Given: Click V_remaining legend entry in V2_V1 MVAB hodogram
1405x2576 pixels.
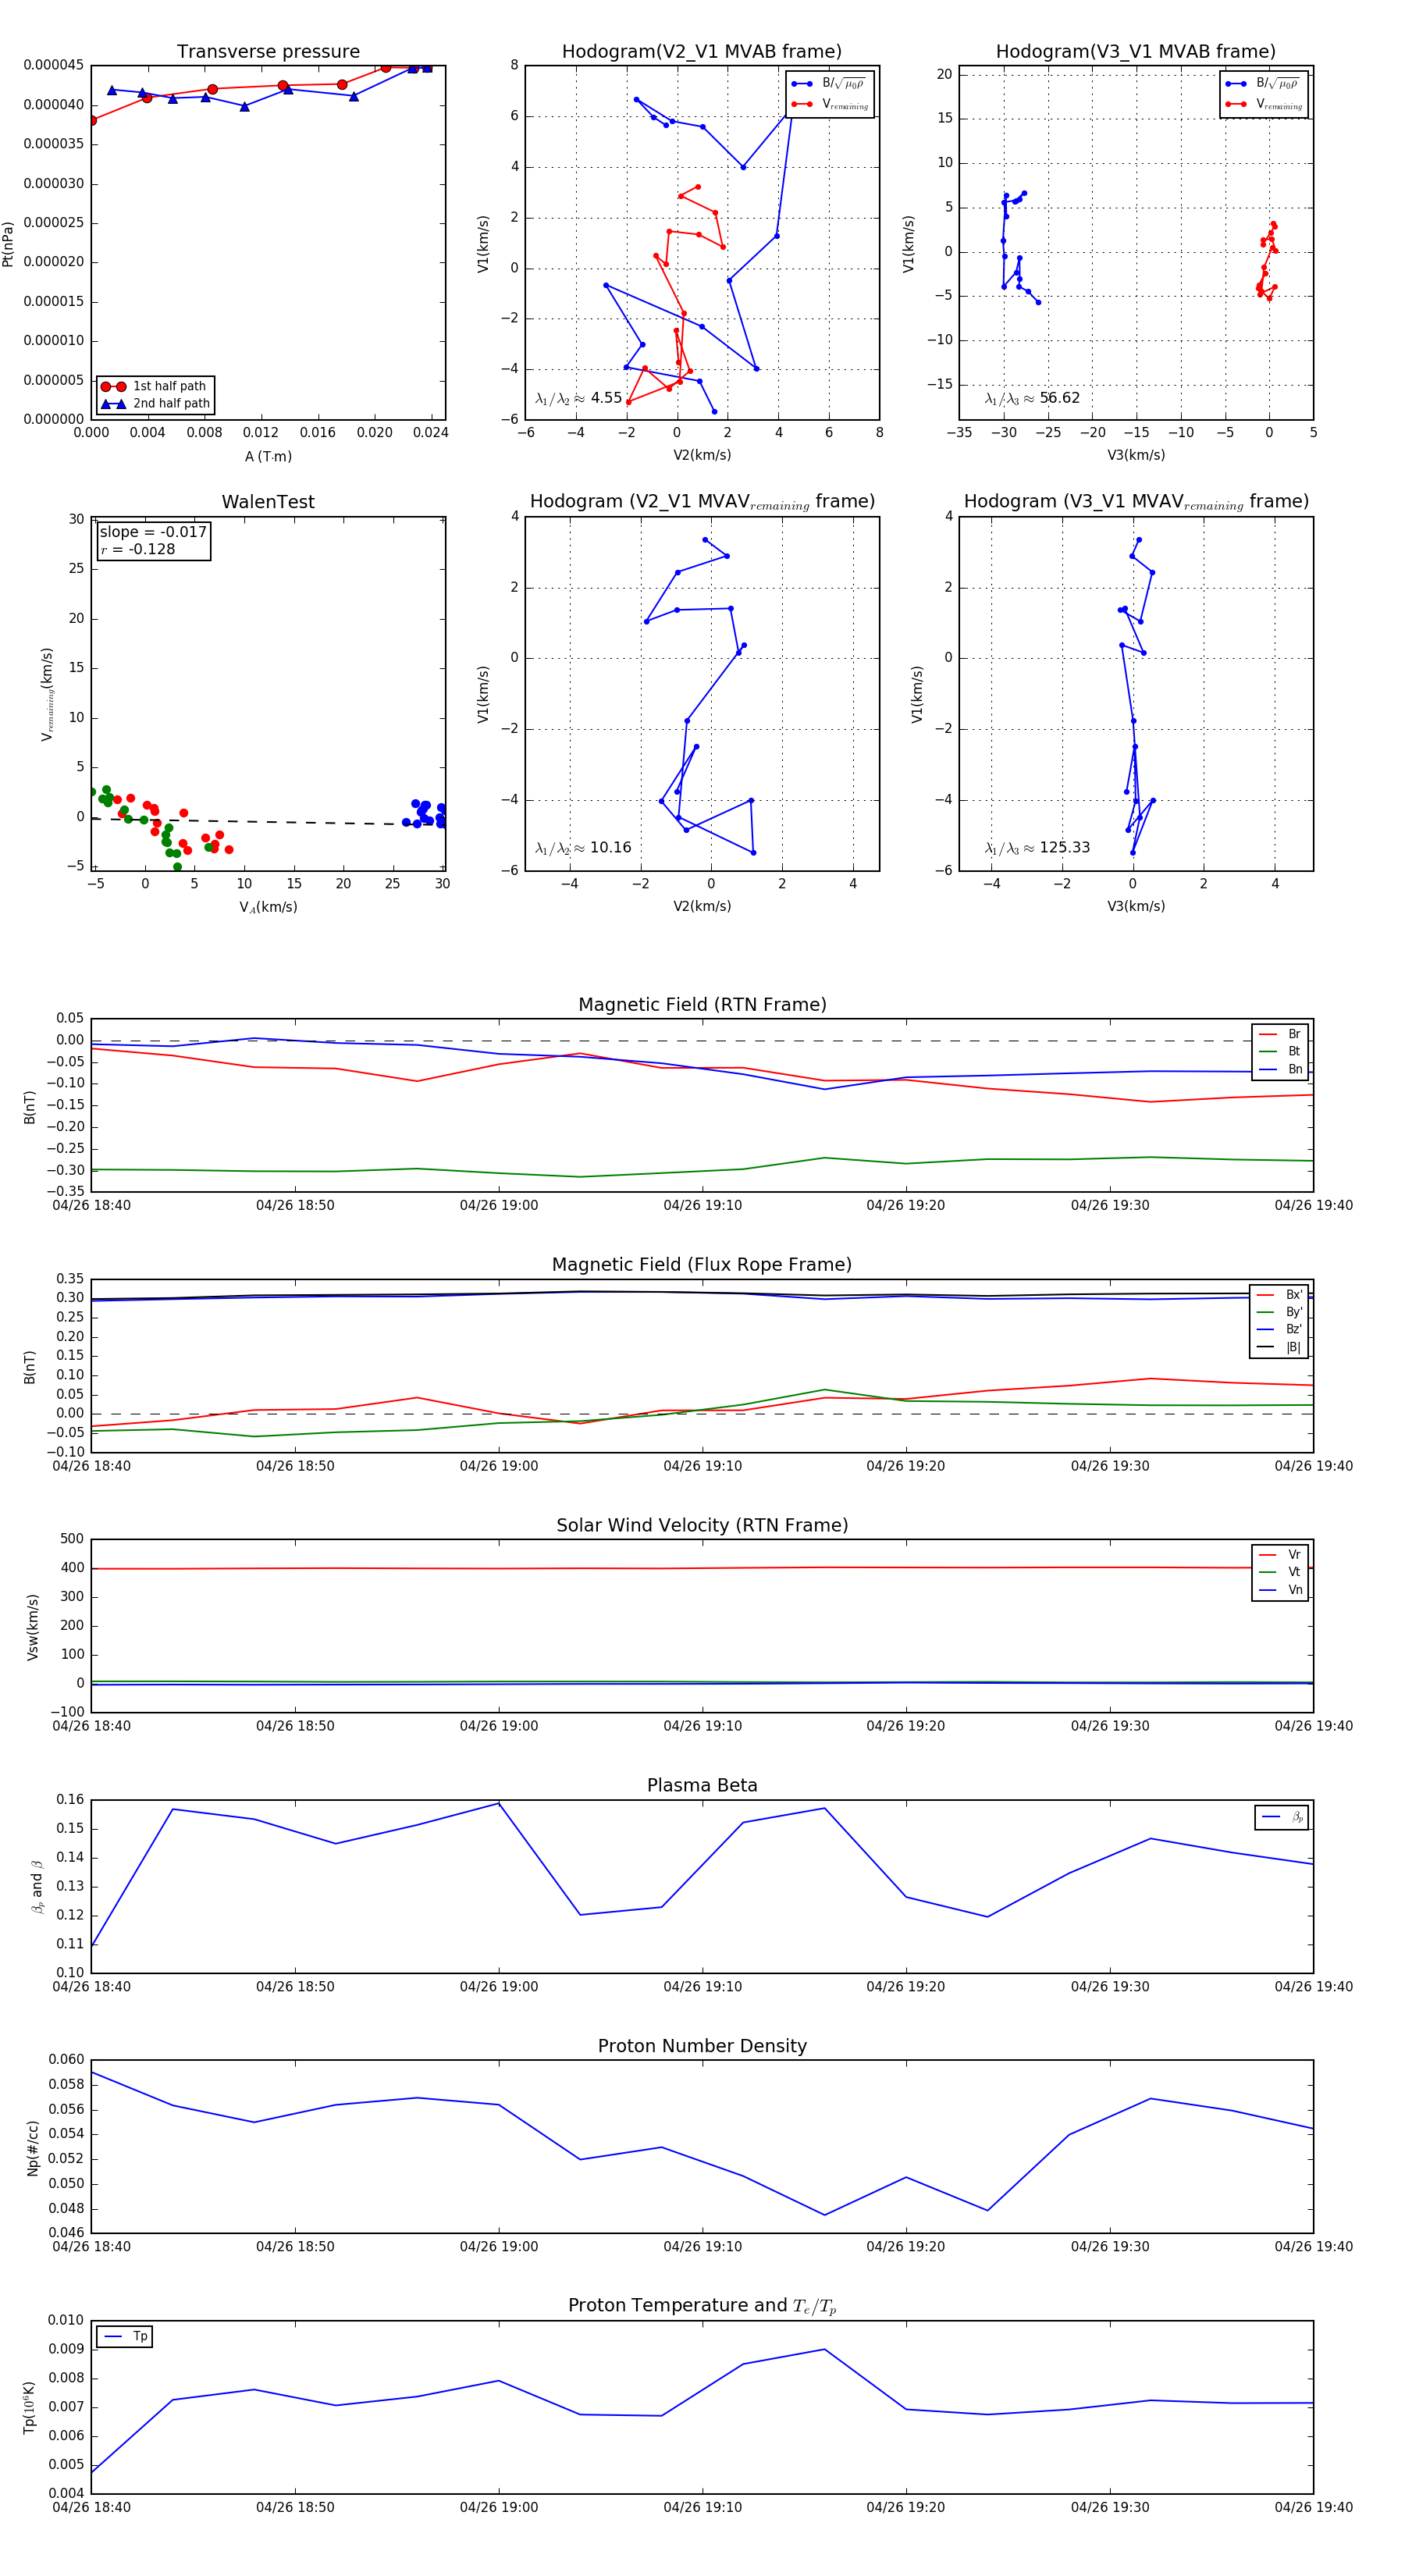Looking at the screenshot, I should [x=830, y=104].
